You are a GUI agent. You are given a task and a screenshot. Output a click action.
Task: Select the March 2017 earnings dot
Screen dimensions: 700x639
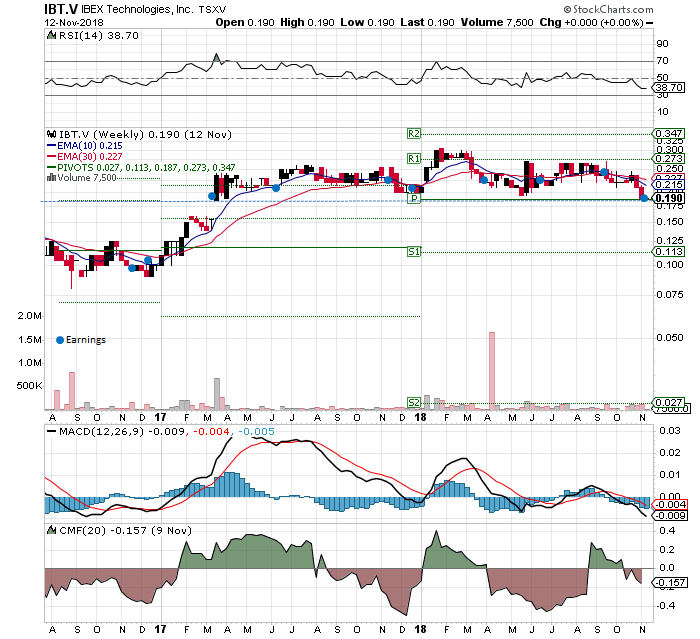pos(212,196)
